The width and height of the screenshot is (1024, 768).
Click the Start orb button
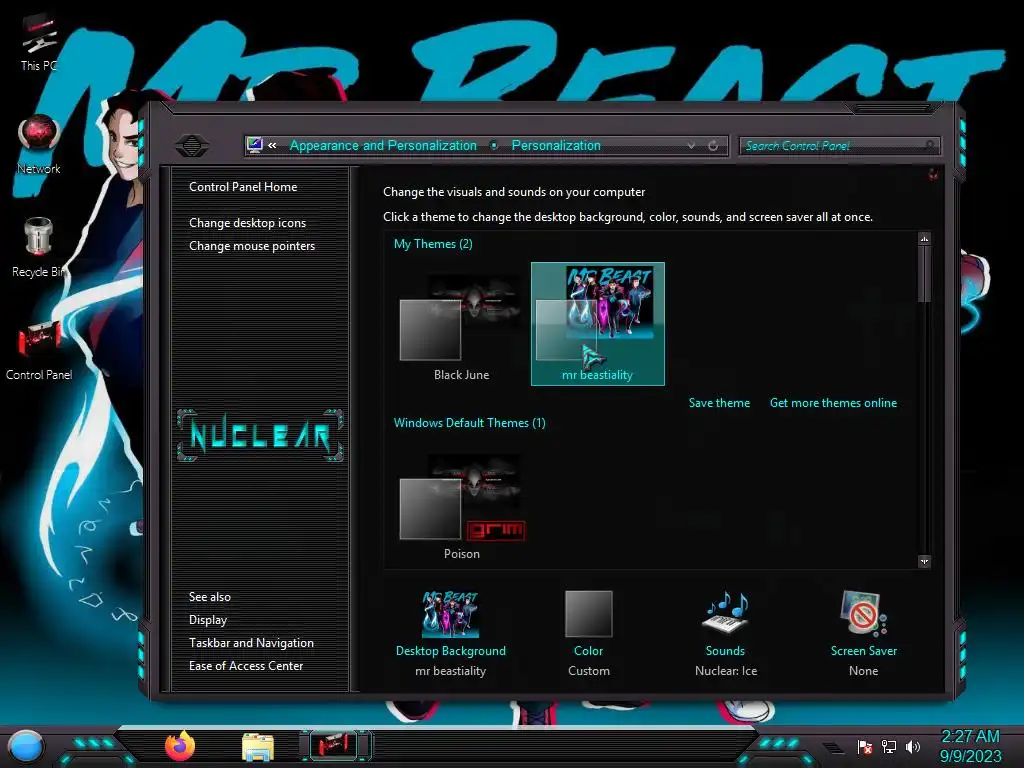(26, 746)
